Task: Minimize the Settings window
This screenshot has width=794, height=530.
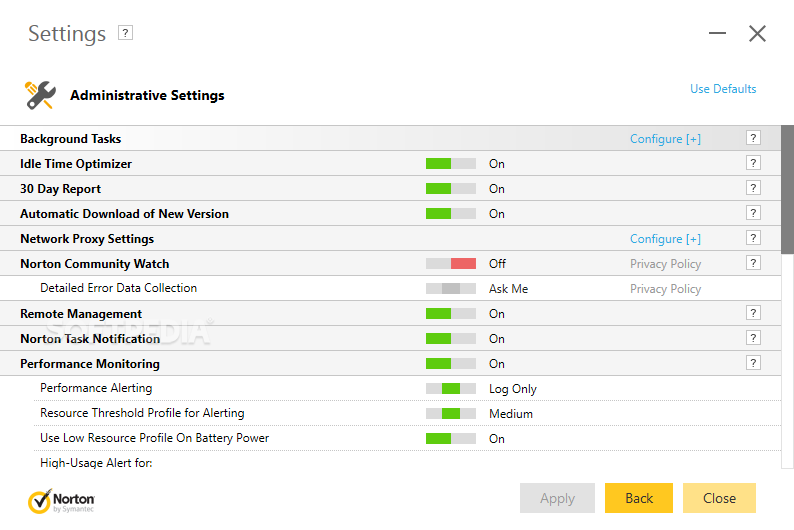Action: point(717,33)
